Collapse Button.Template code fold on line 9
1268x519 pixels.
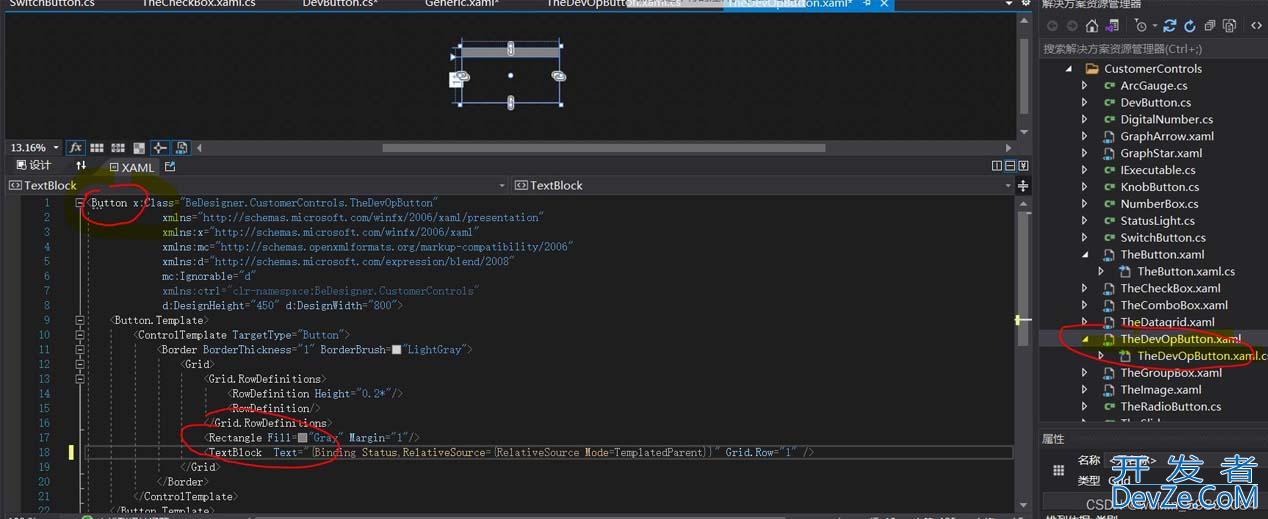click(80, 321)
